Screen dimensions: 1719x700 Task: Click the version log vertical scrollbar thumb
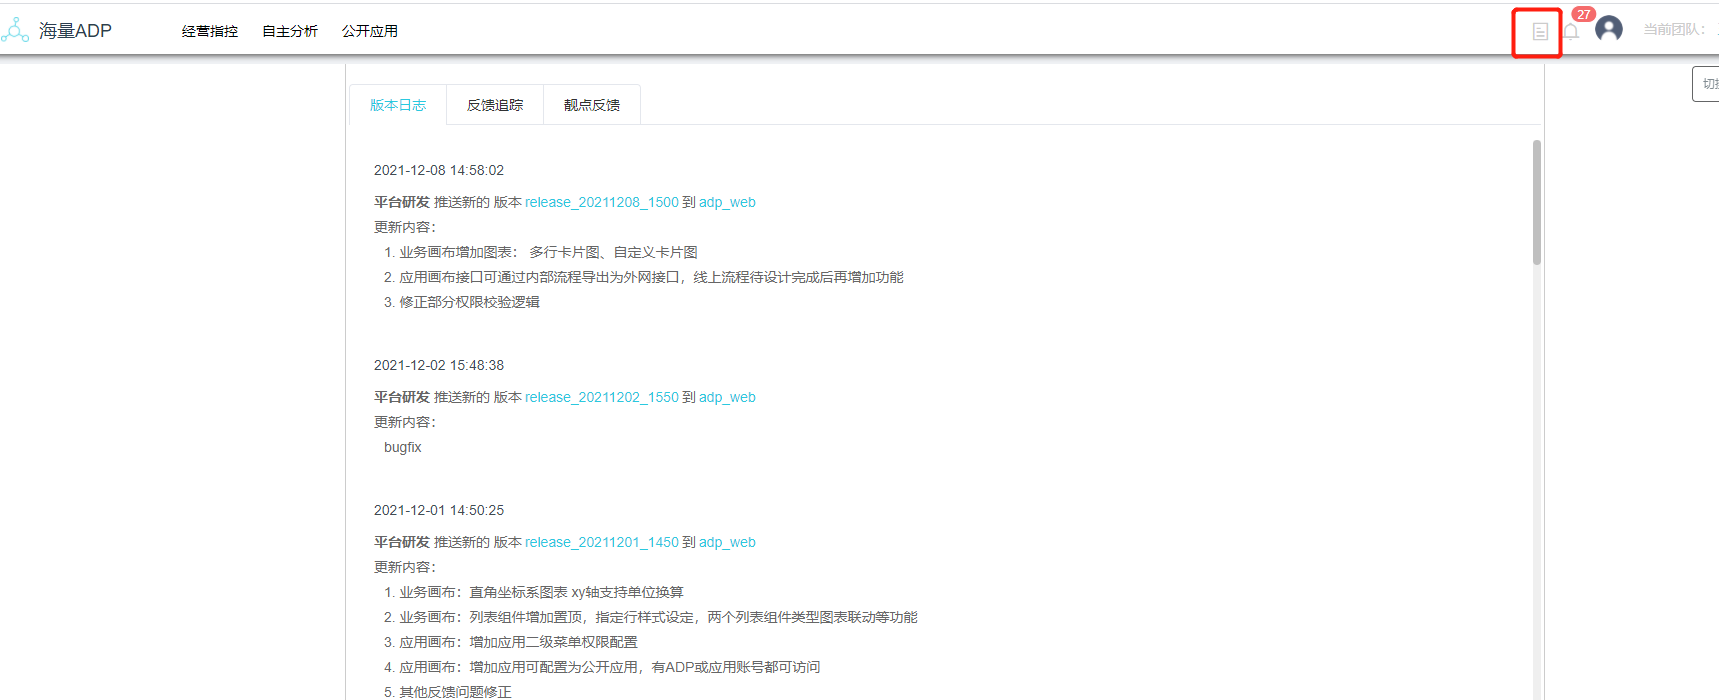[1536, 202]
